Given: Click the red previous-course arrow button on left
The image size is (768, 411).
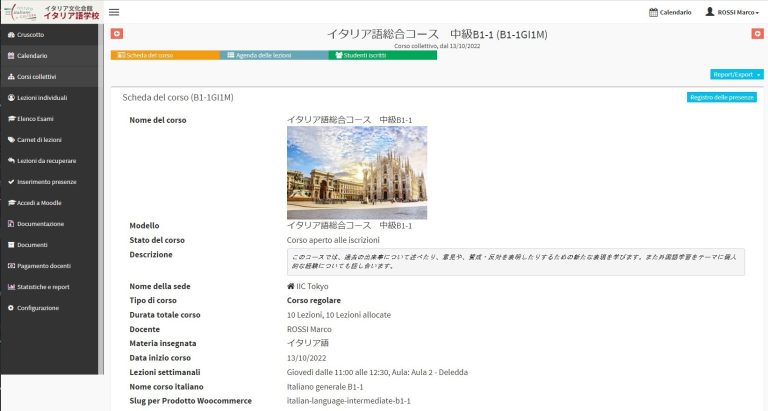Looking at the screenshot, I should coord(116,34).
